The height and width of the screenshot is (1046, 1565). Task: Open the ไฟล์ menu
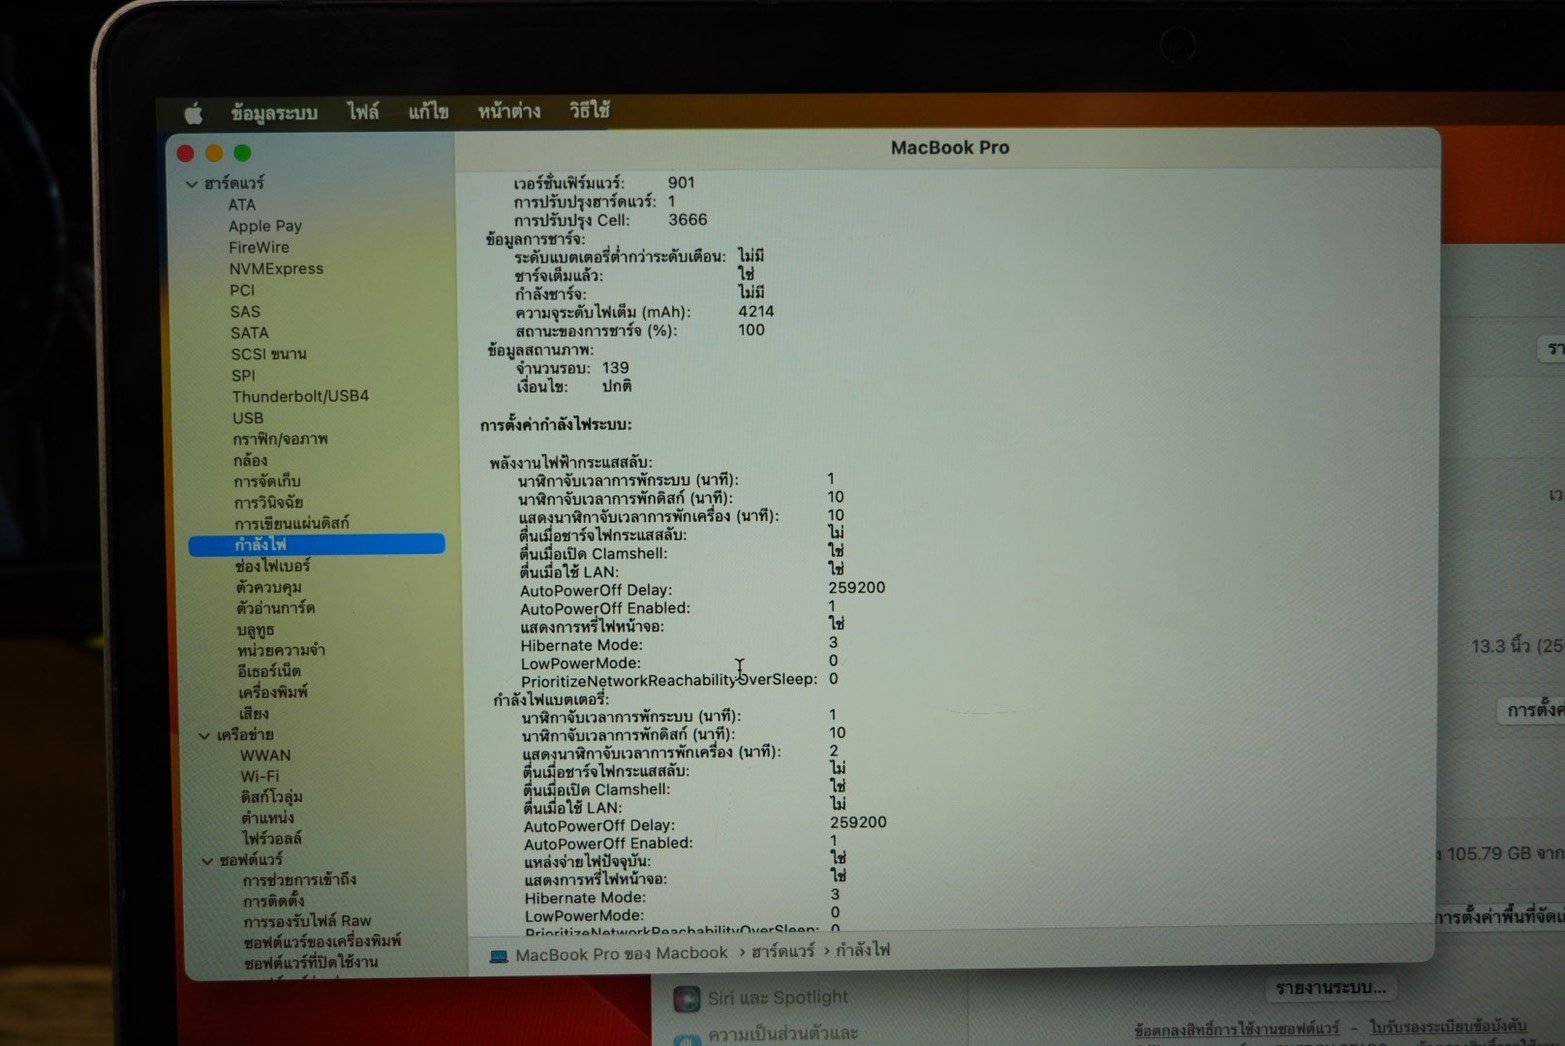363,112
